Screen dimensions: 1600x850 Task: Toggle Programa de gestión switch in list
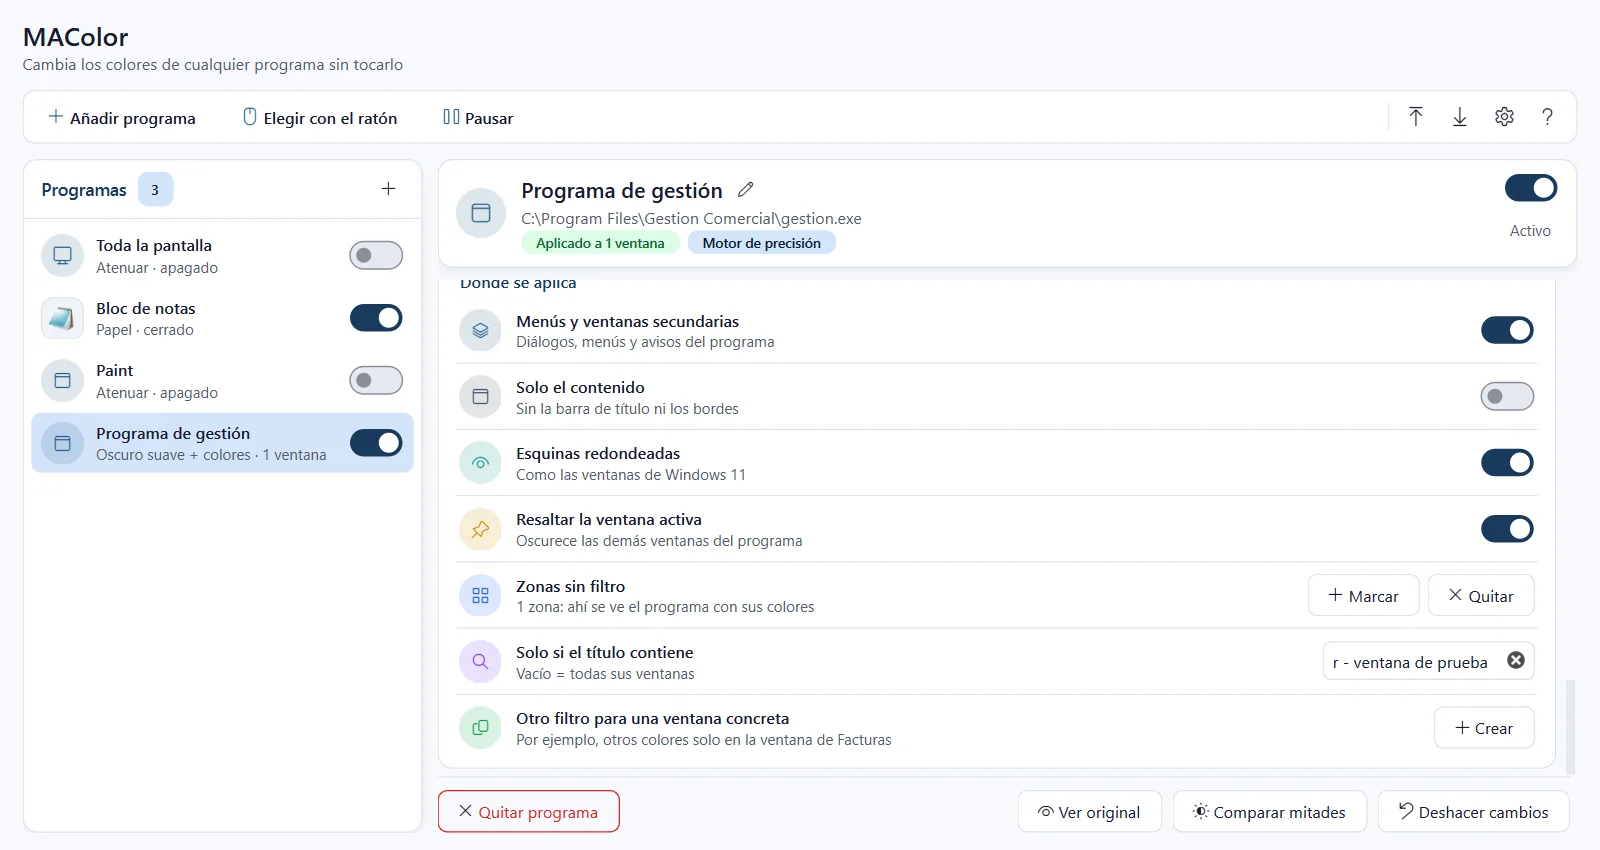(376, 443)
